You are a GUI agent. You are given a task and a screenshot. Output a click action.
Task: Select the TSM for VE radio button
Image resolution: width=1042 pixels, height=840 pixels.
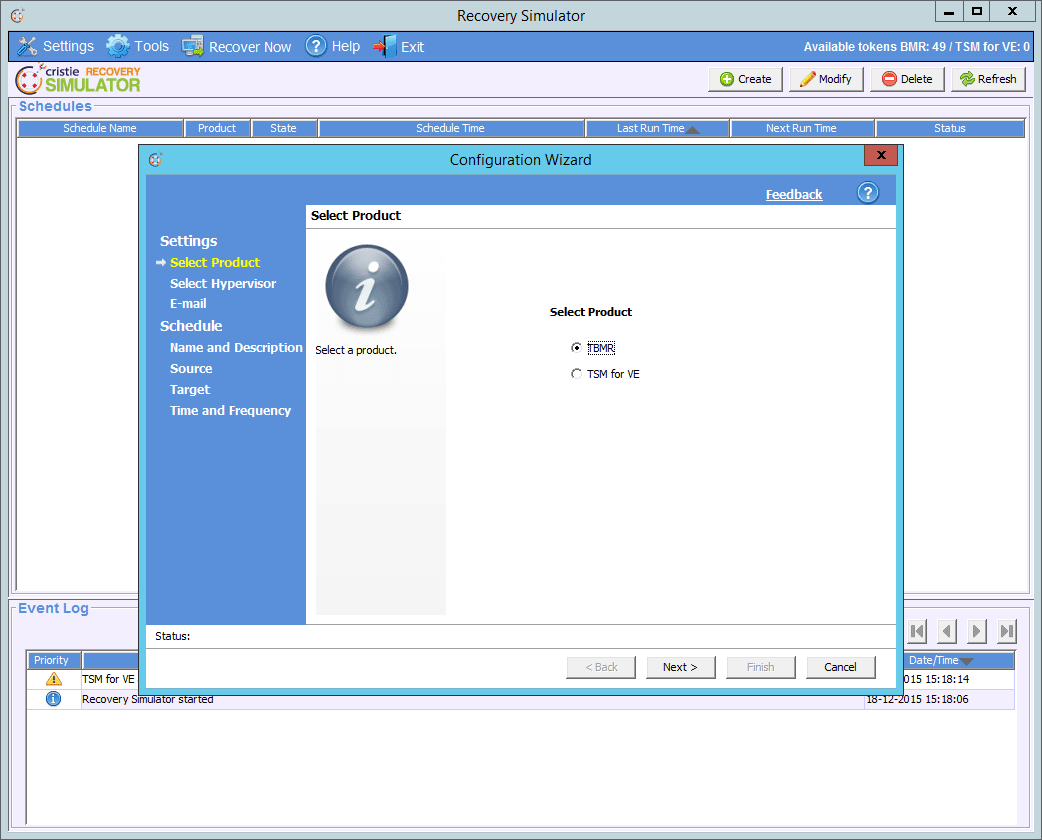click(x=576, y=373)
